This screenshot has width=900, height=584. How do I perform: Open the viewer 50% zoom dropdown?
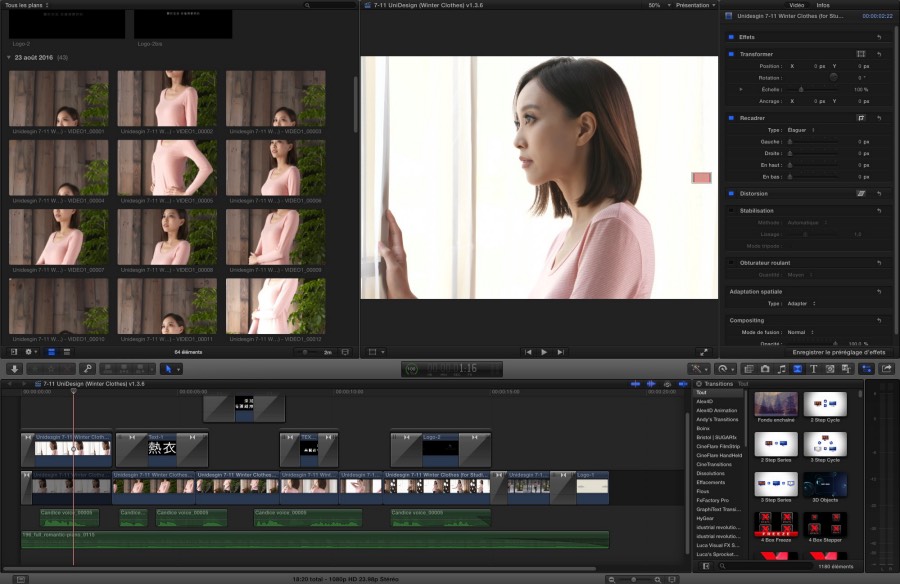pyautogui.click(x=660, y=5)
